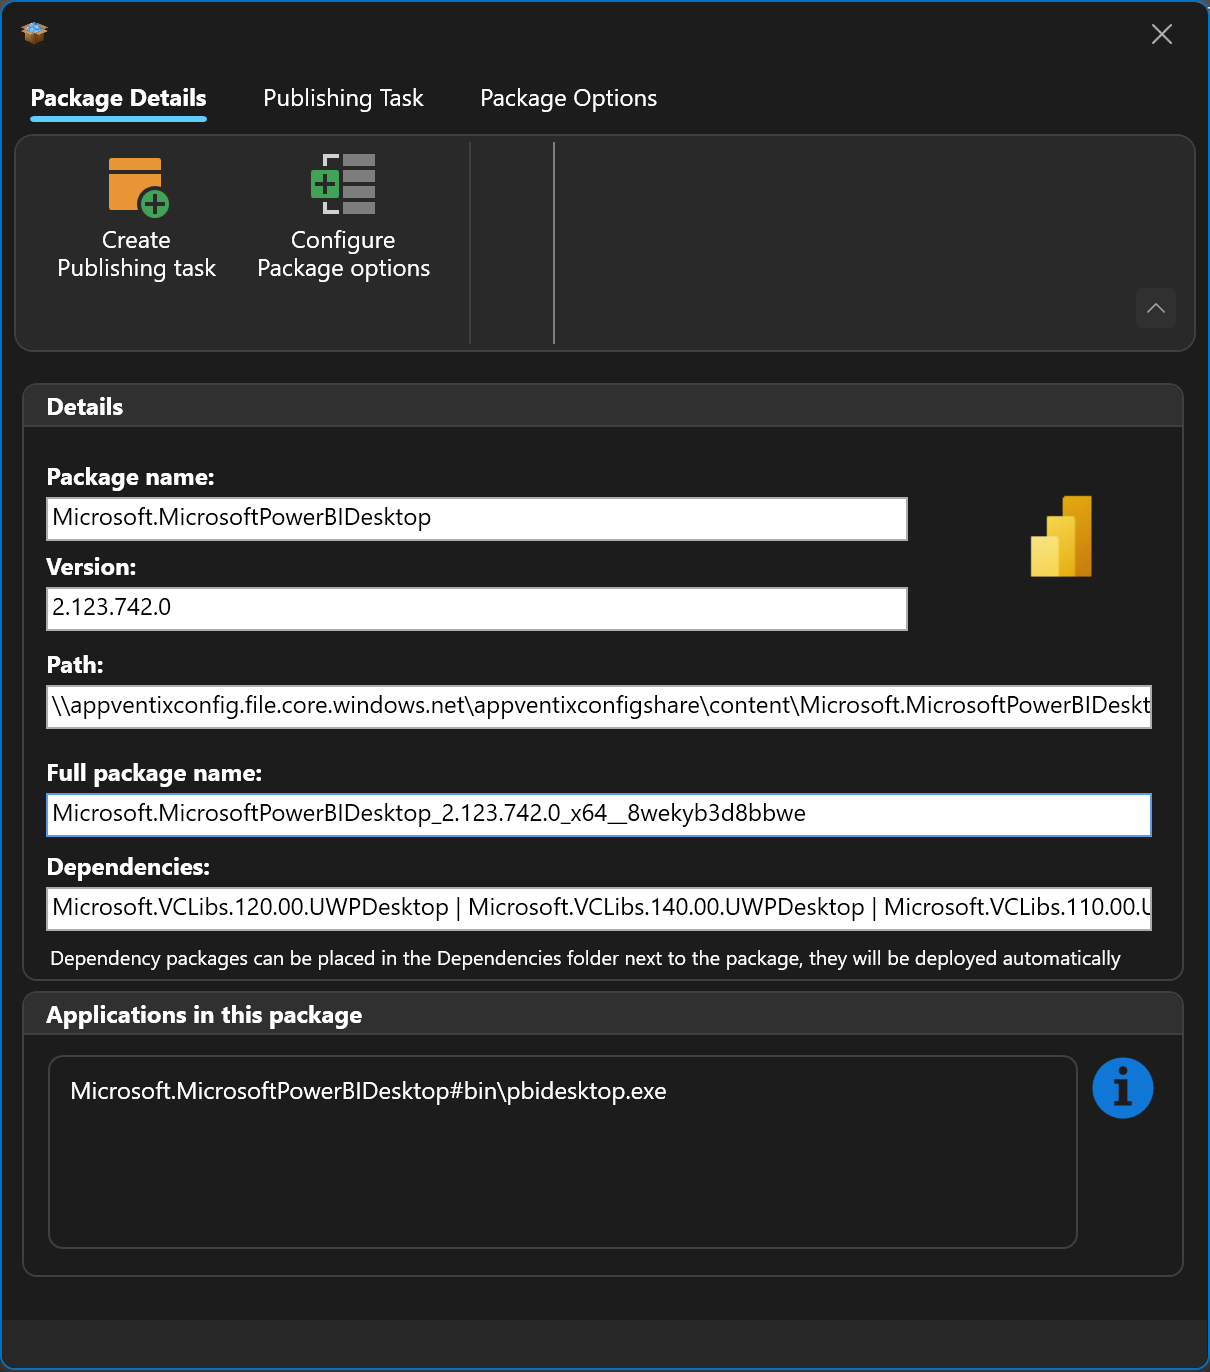This screenshot has height=1372, width=1210.
Task: Select the pbidesktop.exe application entry
Action: coord(368,1091)
